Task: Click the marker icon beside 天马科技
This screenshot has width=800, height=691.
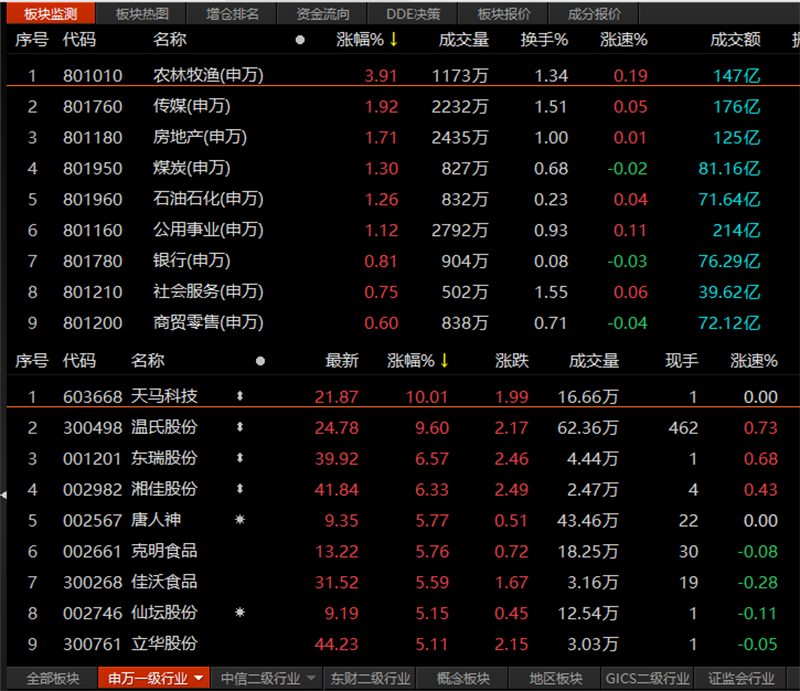Action: [x=239, y=397]
